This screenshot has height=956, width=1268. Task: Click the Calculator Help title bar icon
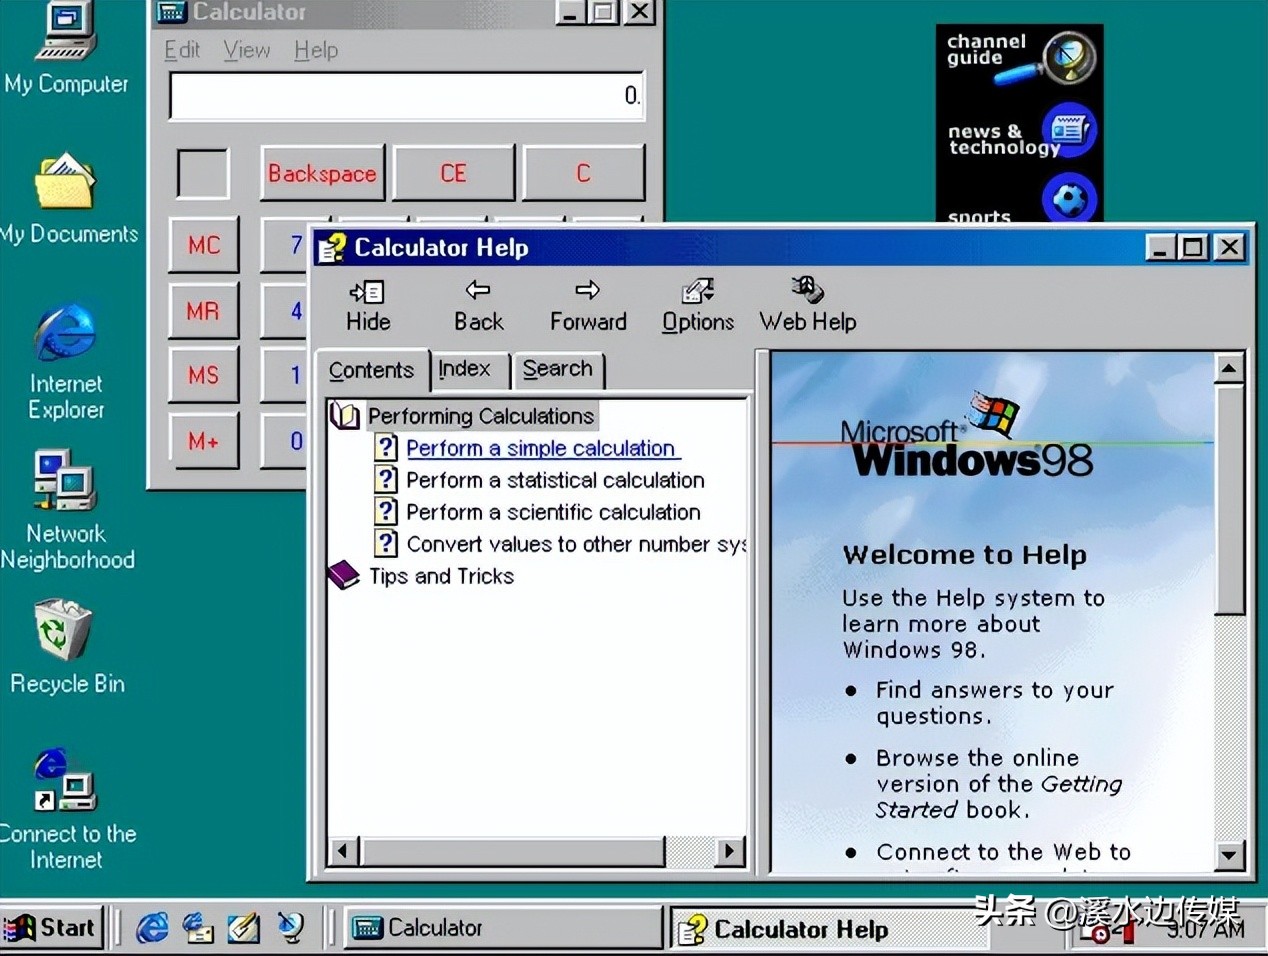(x=332, y=247)
